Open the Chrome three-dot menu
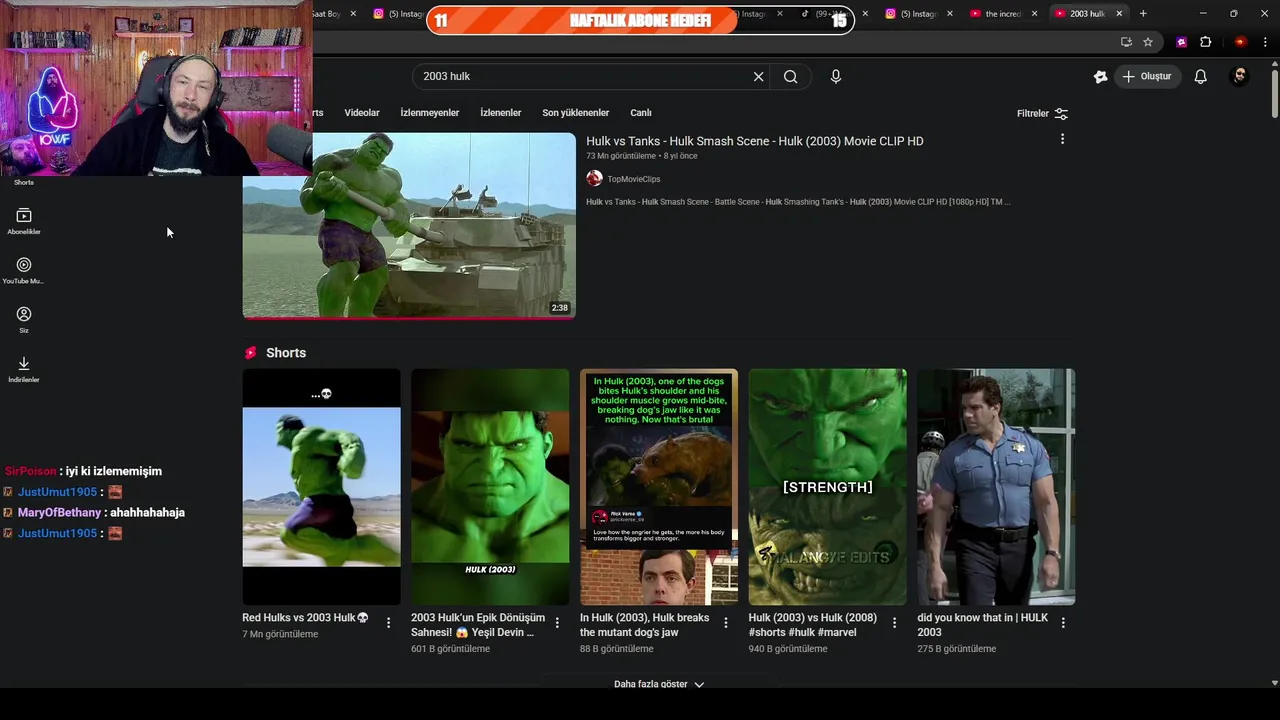This screenshot has height=720, width=1280. (1265, 42)
